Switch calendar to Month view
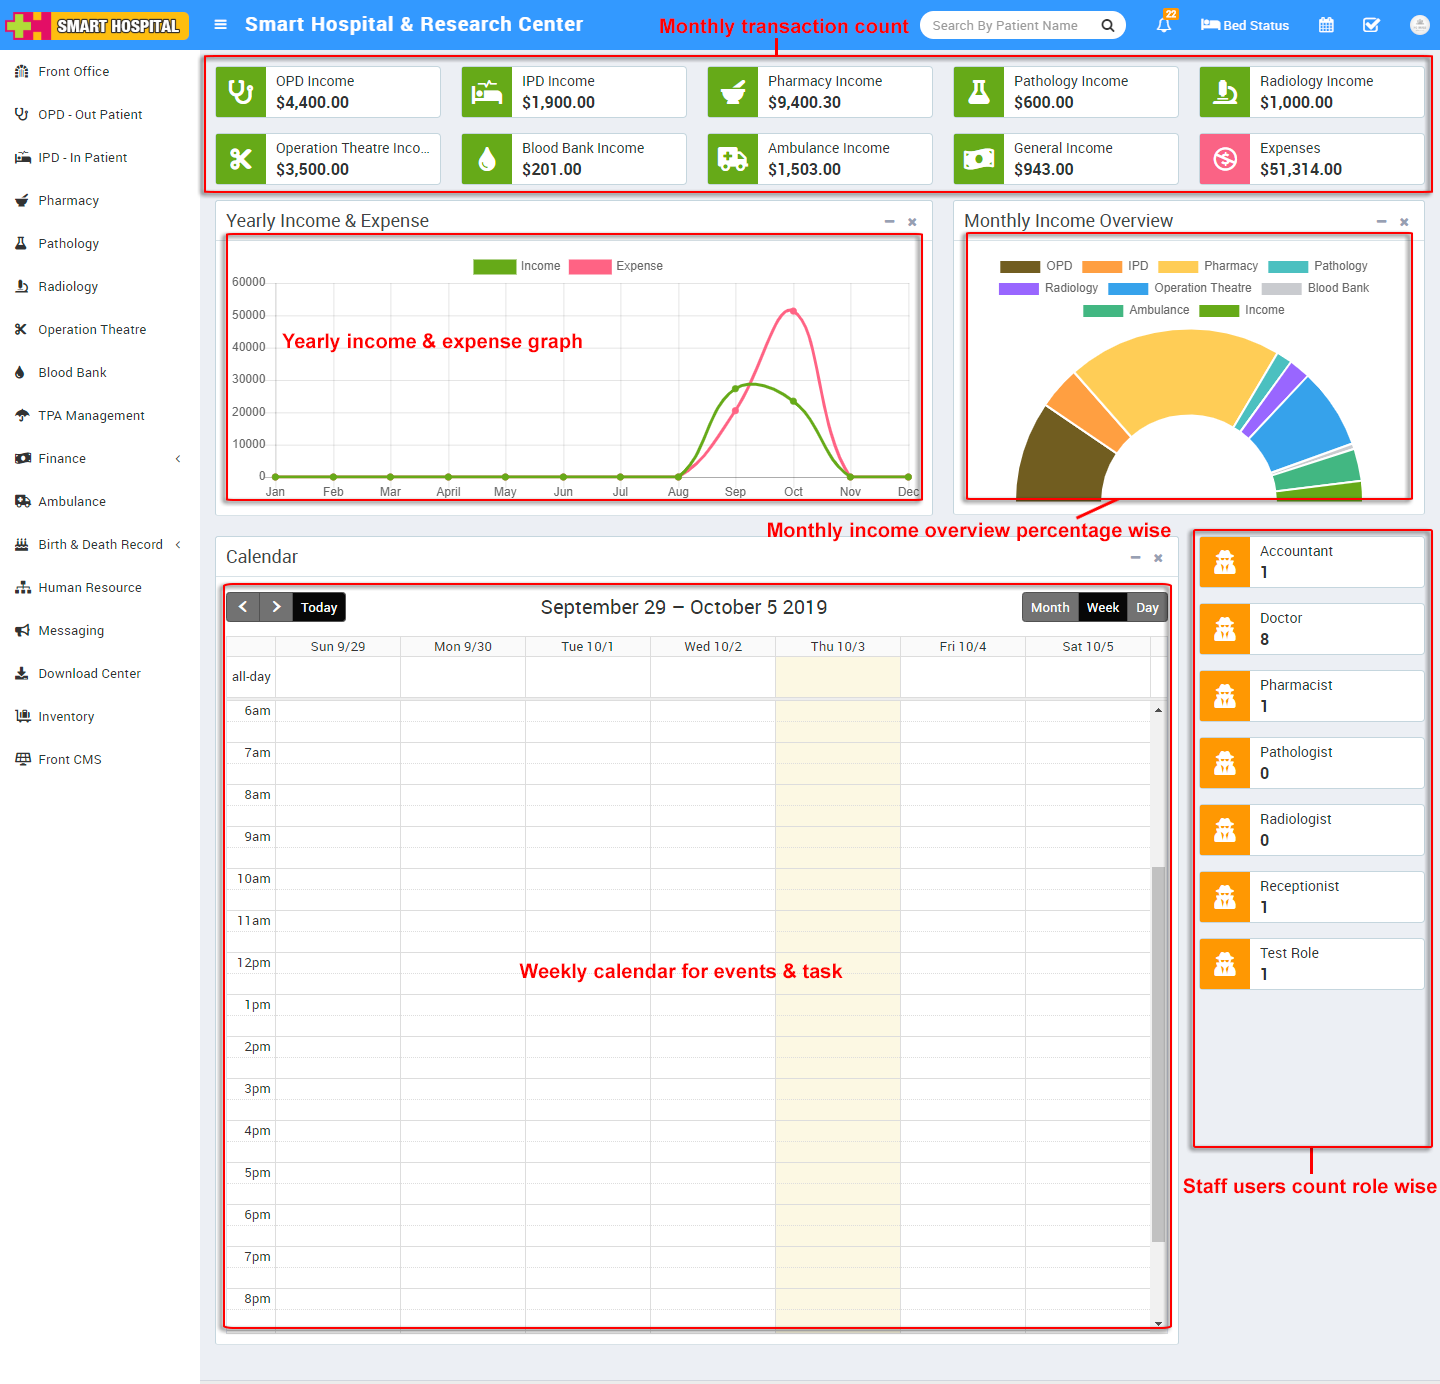This screenshot has height=1384, width=1440. 1050,607
